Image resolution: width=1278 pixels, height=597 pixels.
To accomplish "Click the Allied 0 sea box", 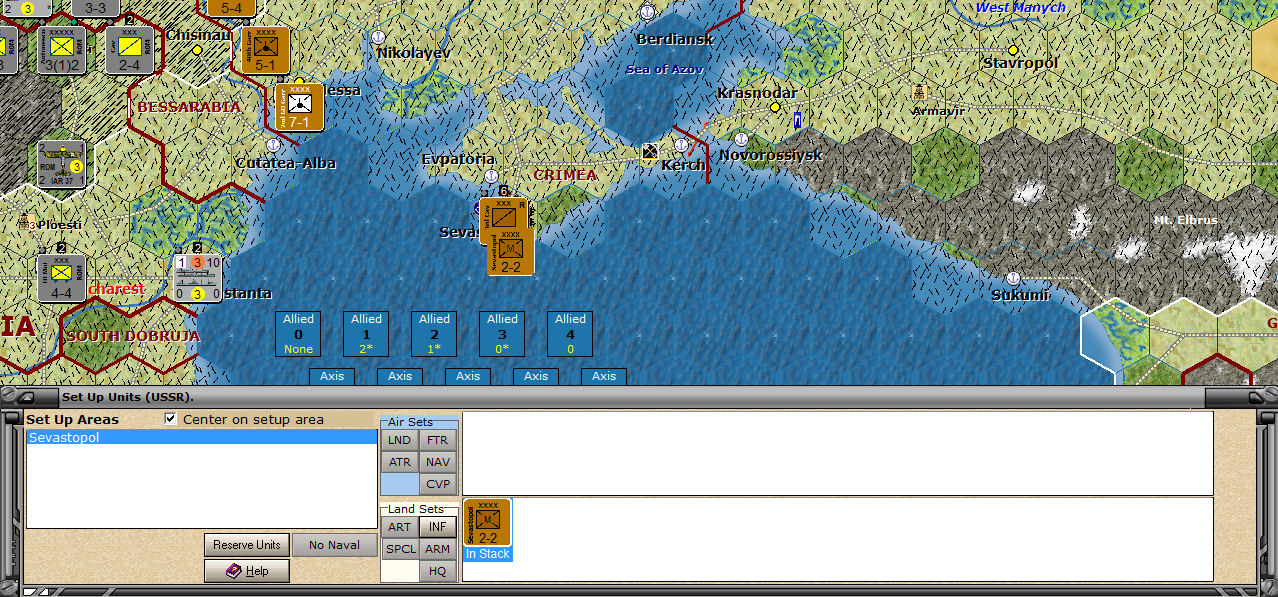I will pyautogui.click(x=298, y=334).
